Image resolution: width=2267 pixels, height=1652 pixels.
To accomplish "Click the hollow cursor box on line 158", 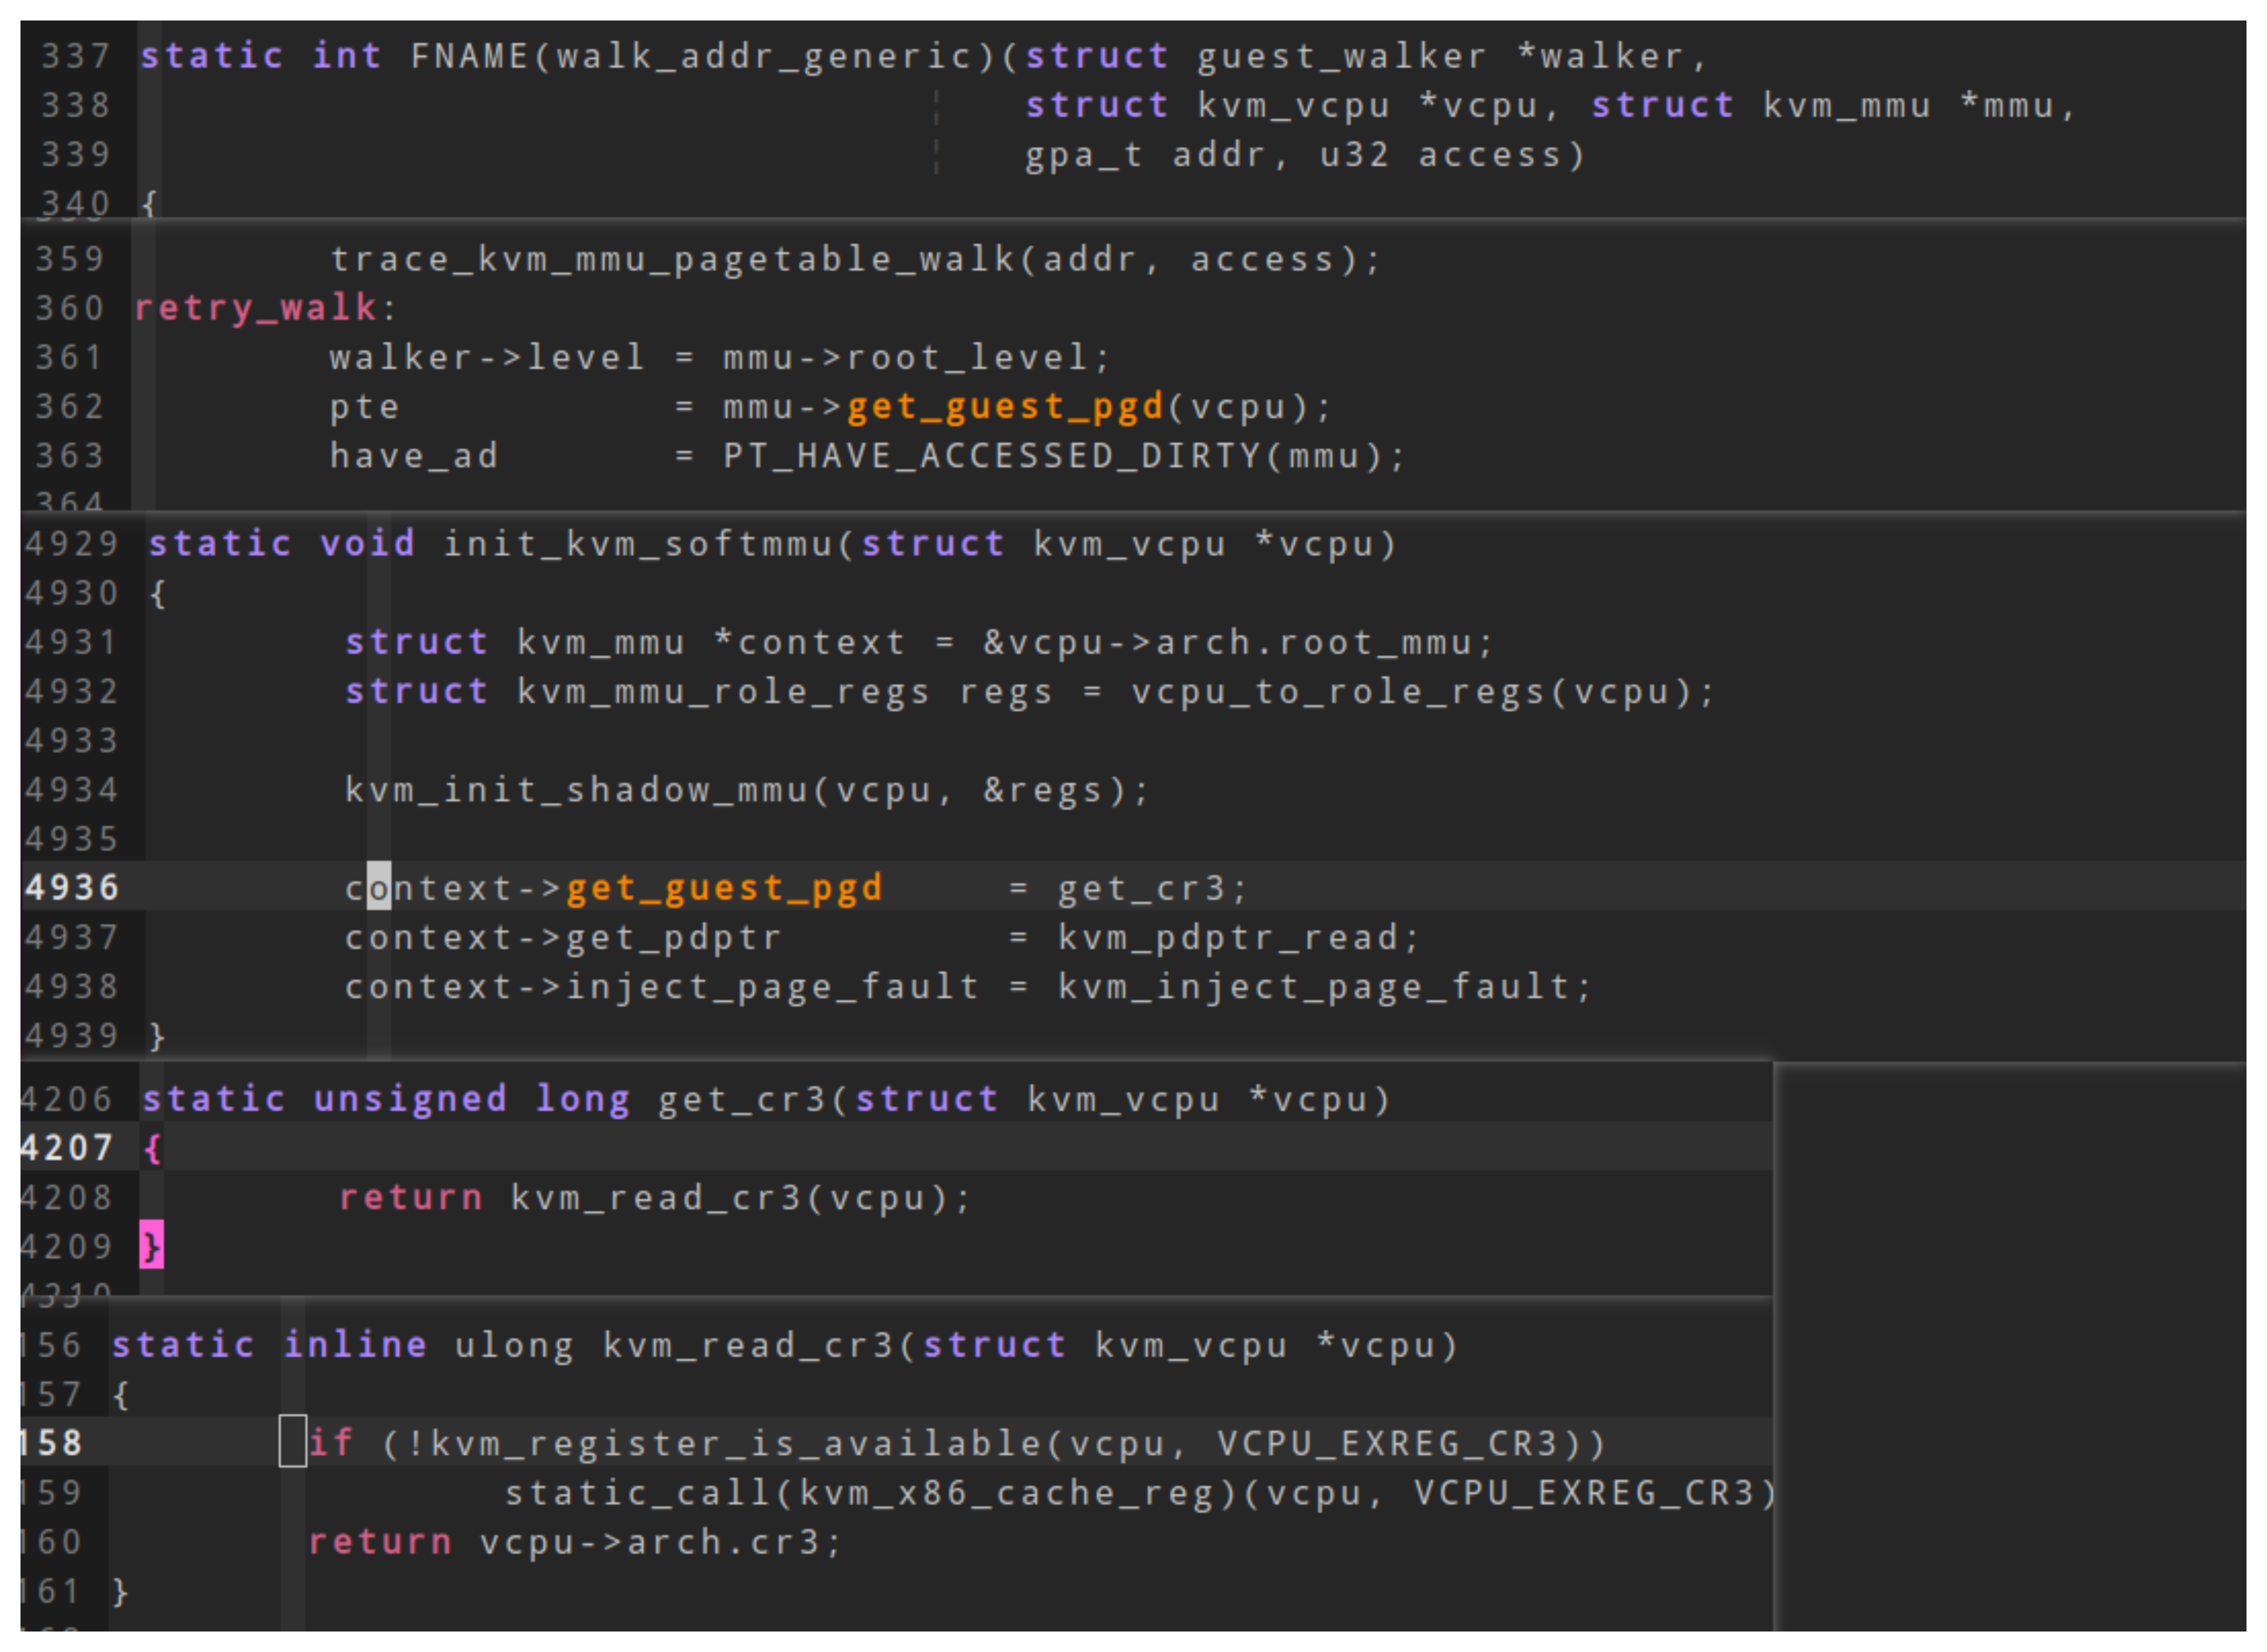I will coord(292,1442).
